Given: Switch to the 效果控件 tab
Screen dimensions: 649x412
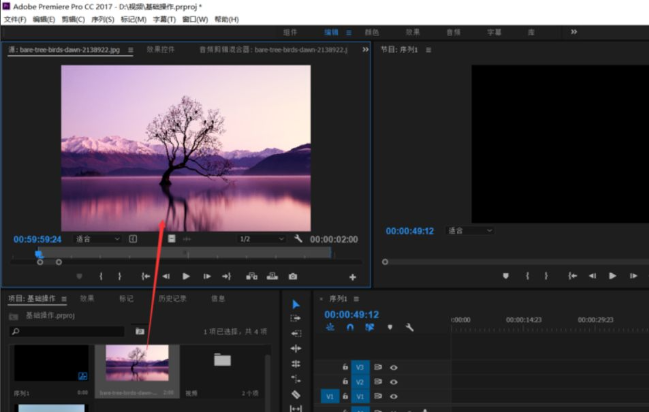Looking at the screenshot, I should [x=161, y=49].
